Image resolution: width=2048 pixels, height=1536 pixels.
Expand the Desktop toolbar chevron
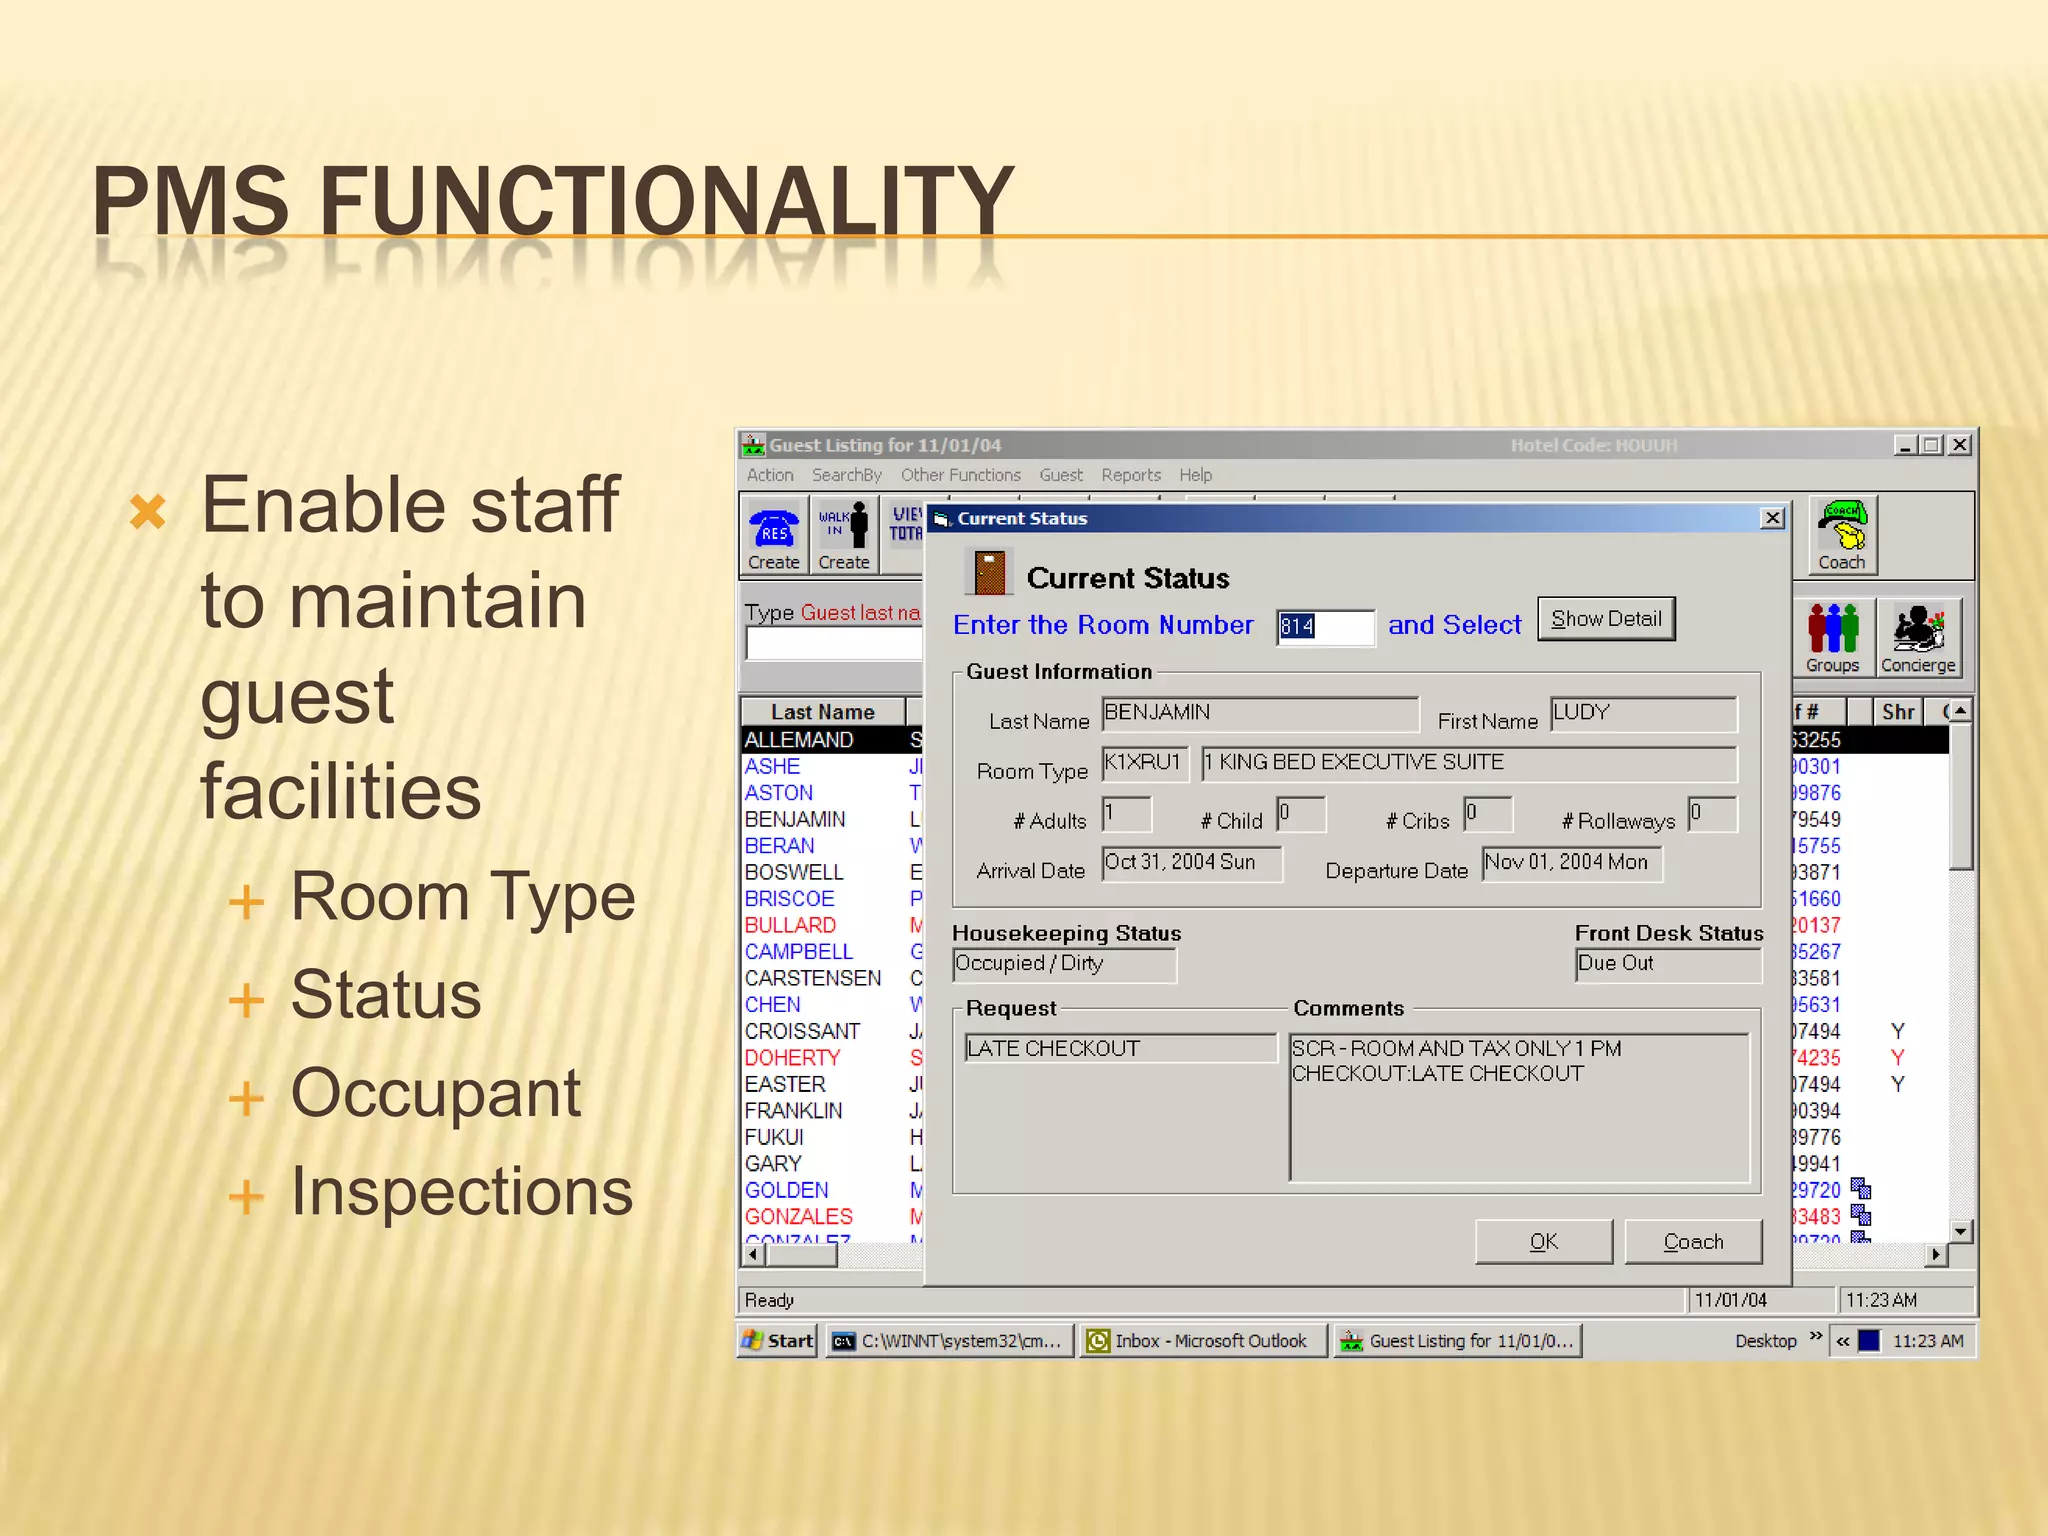click(x=1816, y=1337)
